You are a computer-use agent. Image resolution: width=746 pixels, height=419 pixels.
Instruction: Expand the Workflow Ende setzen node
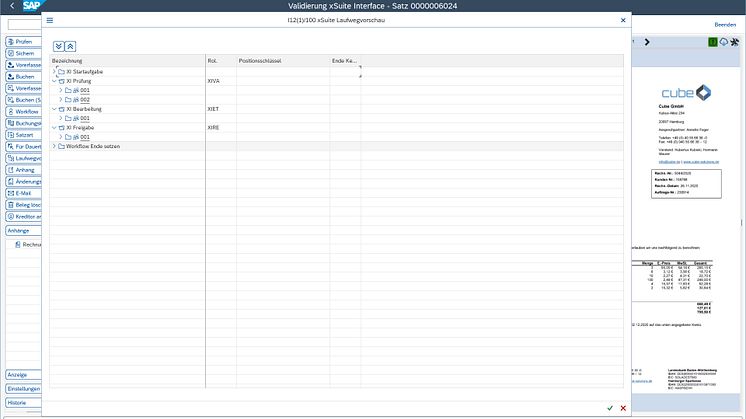pos(54,146)
